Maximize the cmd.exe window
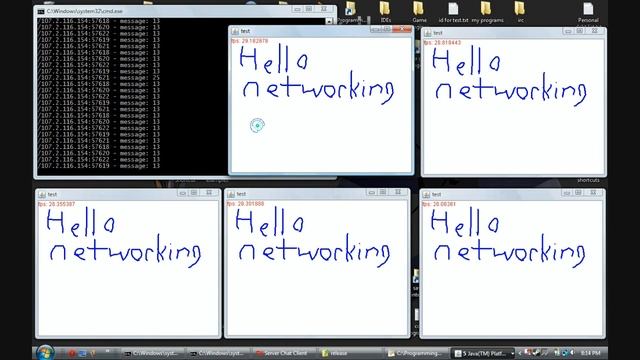The width and height of the screenshot is (640, 360). coord(309,9)
